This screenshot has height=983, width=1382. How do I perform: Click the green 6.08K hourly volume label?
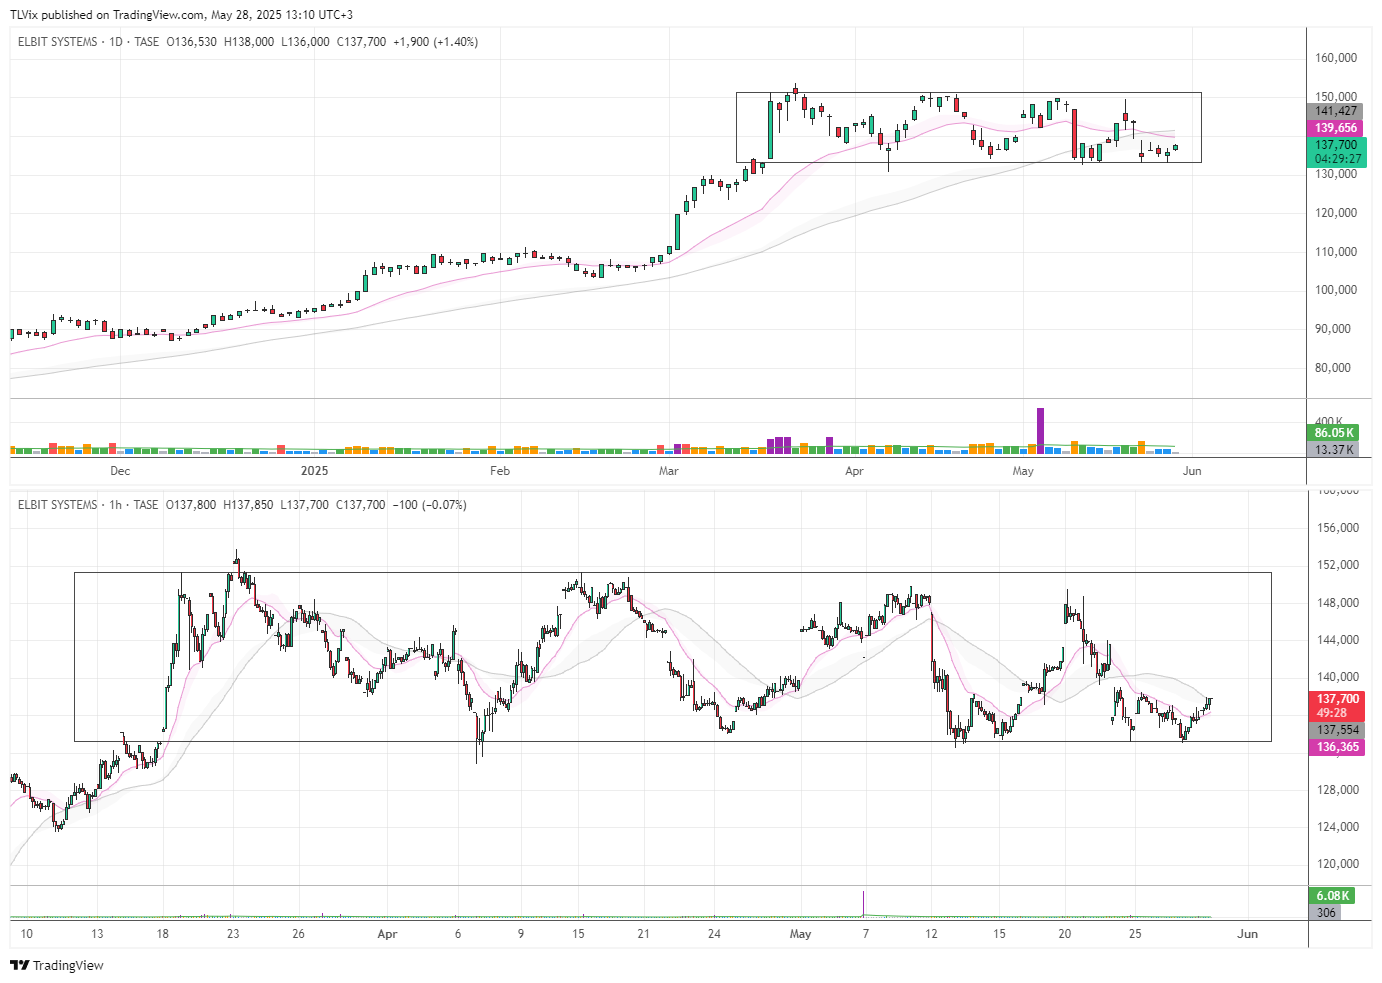(x=1333, y=896)
